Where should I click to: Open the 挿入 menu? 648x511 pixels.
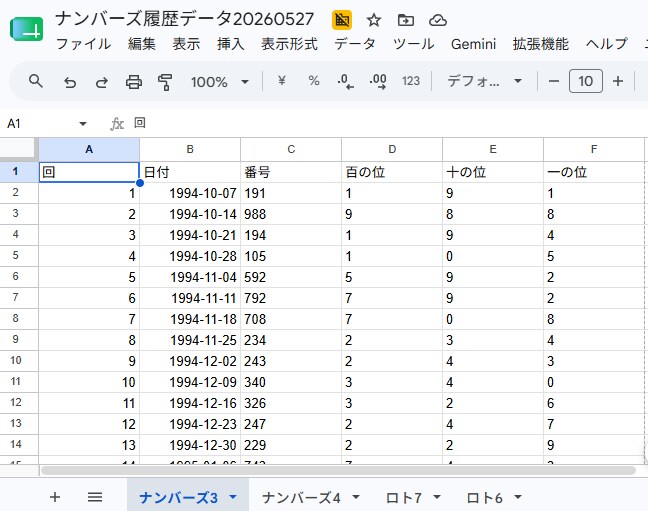pyautogui.click(x=231, y=44)
